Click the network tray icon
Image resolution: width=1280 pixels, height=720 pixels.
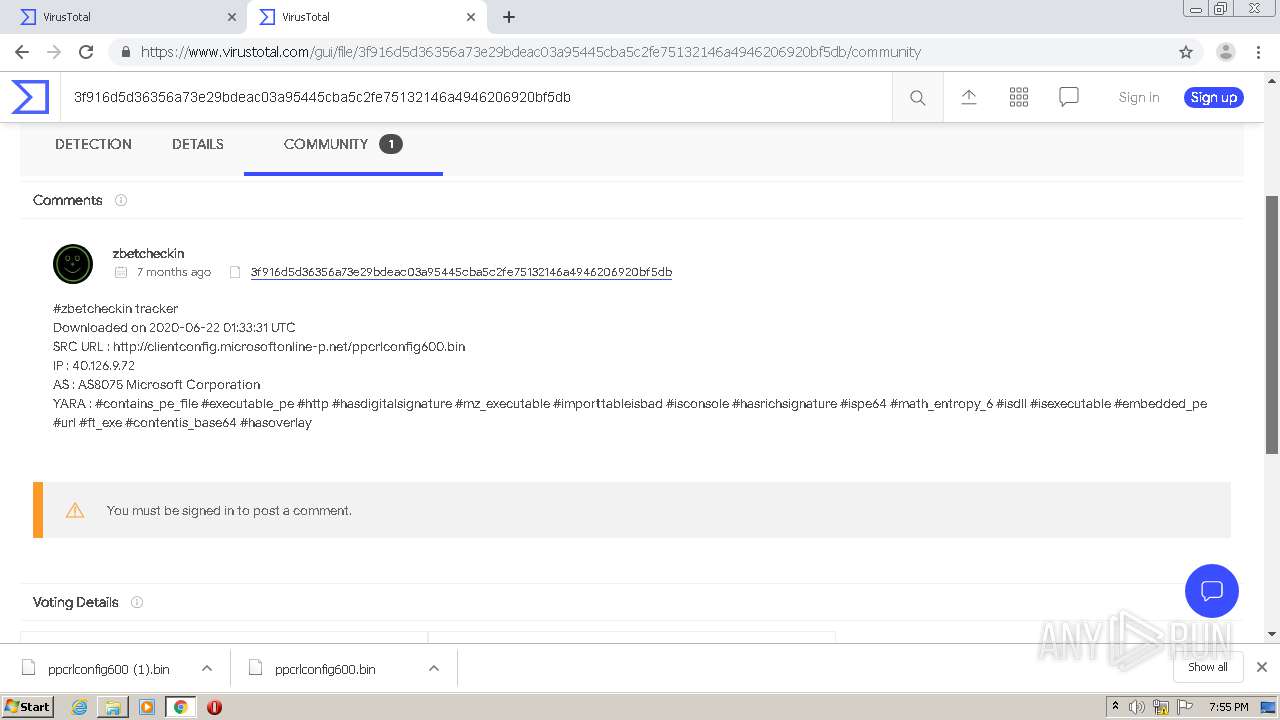tap(1161, 707)
